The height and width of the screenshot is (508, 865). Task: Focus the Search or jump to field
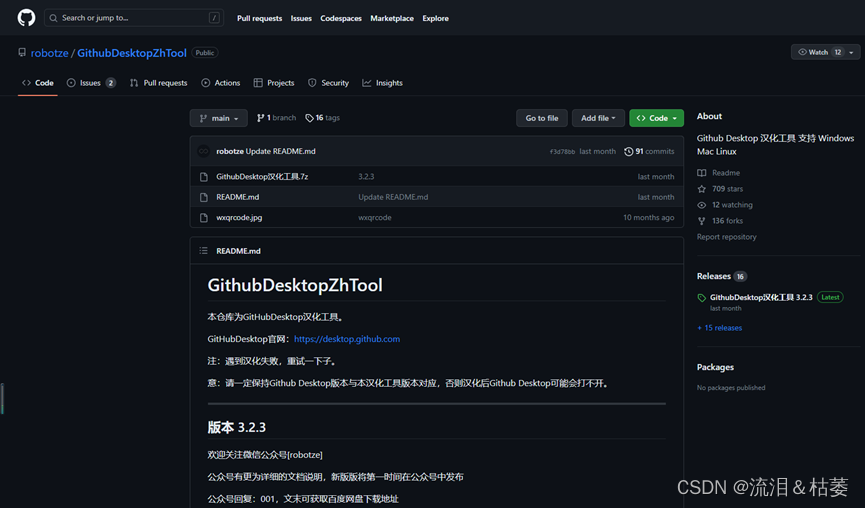click(134, 18)
